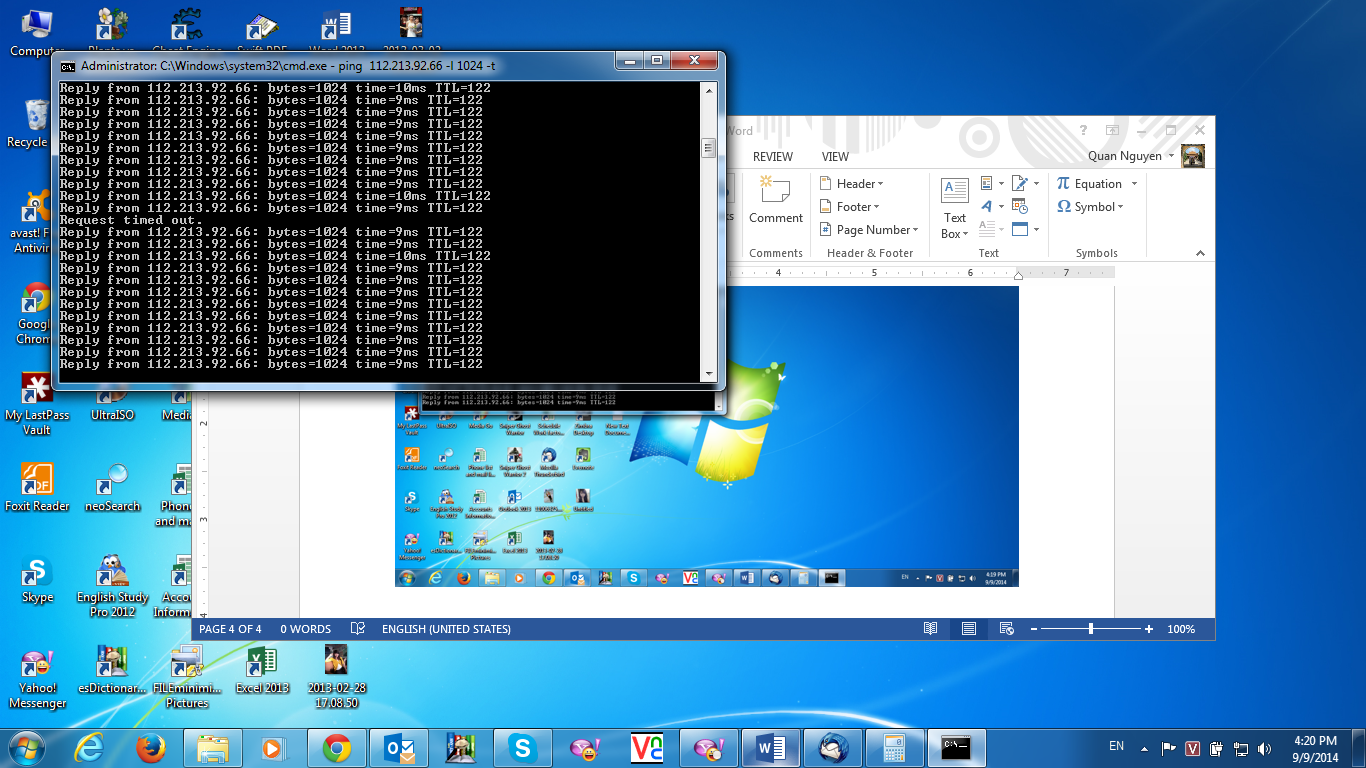Open zoom dialog via 100% label
The image size is (1366, 768).
(x=1182, y=629)
